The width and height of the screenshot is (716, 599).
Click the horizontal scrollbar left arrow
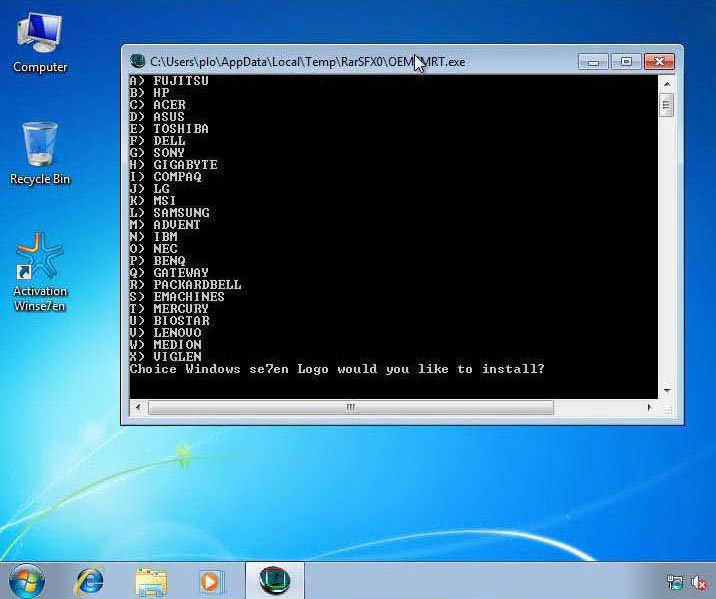point(138,407)
